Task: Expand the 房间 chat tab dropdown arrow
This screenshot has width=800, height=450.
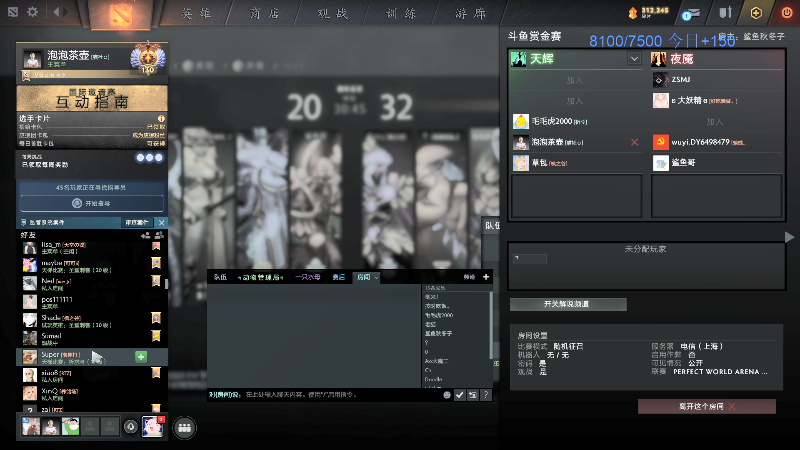Action: (377, 278)
